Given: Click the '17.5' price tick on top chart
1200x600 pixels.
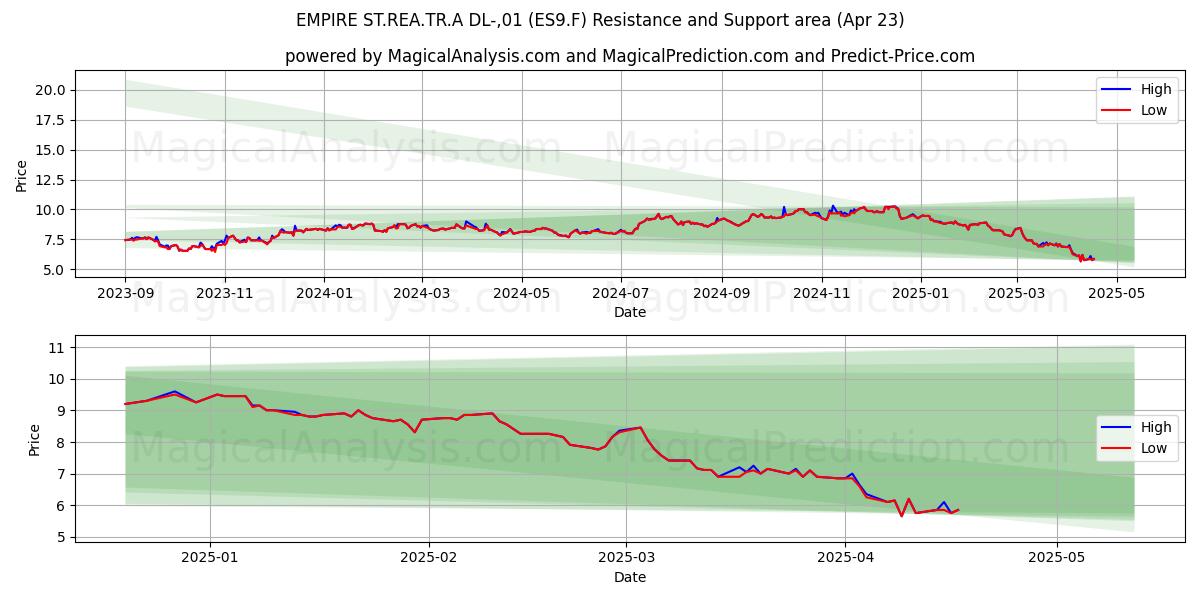Looking at the screenshot, I should 51,120.
